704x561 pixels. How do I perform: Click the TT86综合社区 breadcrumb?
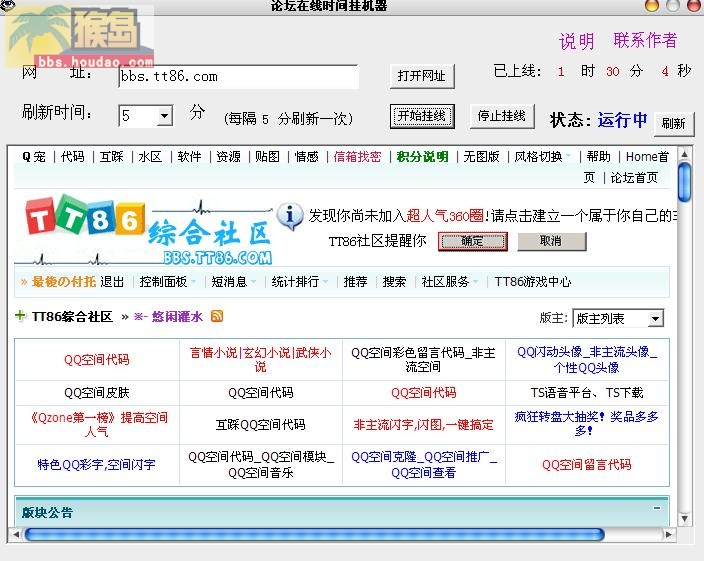[x=72, y=316]
